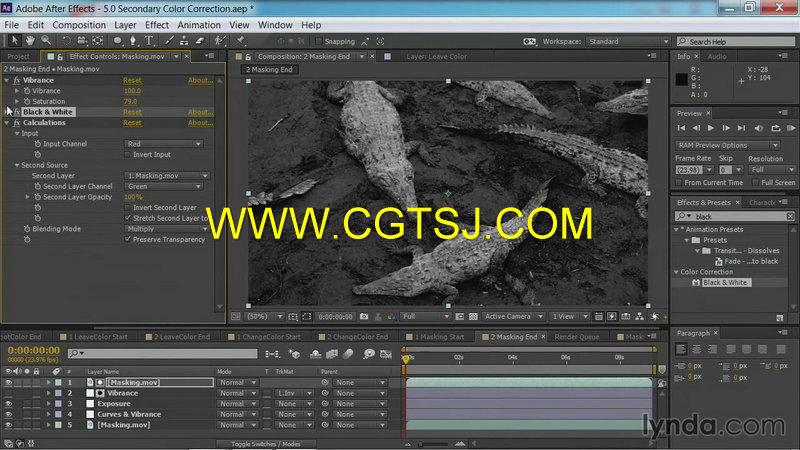Viewport: 800px width, 450px height.
Task: Open the Second Layer Channel Green dropdown
Action: pyautogui.click(x=163, y=186)
